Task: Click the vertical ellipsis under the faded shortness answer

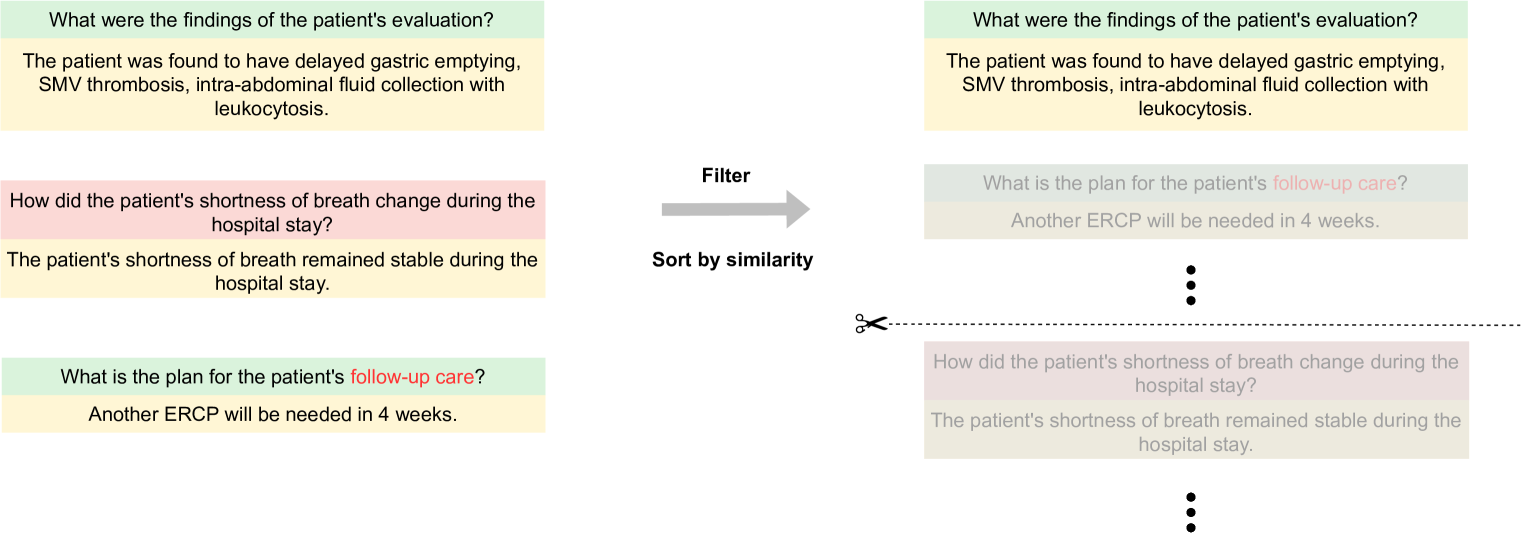Action: point(1190,512)
